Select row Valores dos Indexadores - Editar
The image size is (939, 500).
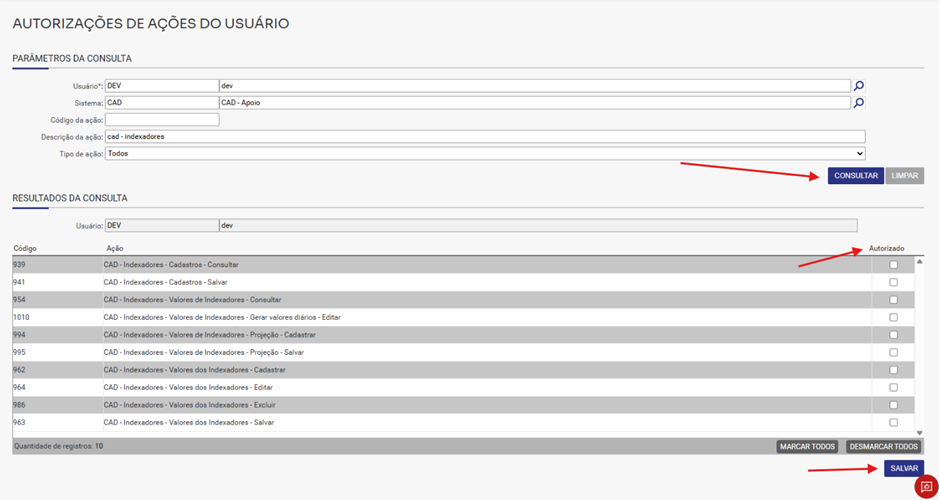[x=188, y=387]
